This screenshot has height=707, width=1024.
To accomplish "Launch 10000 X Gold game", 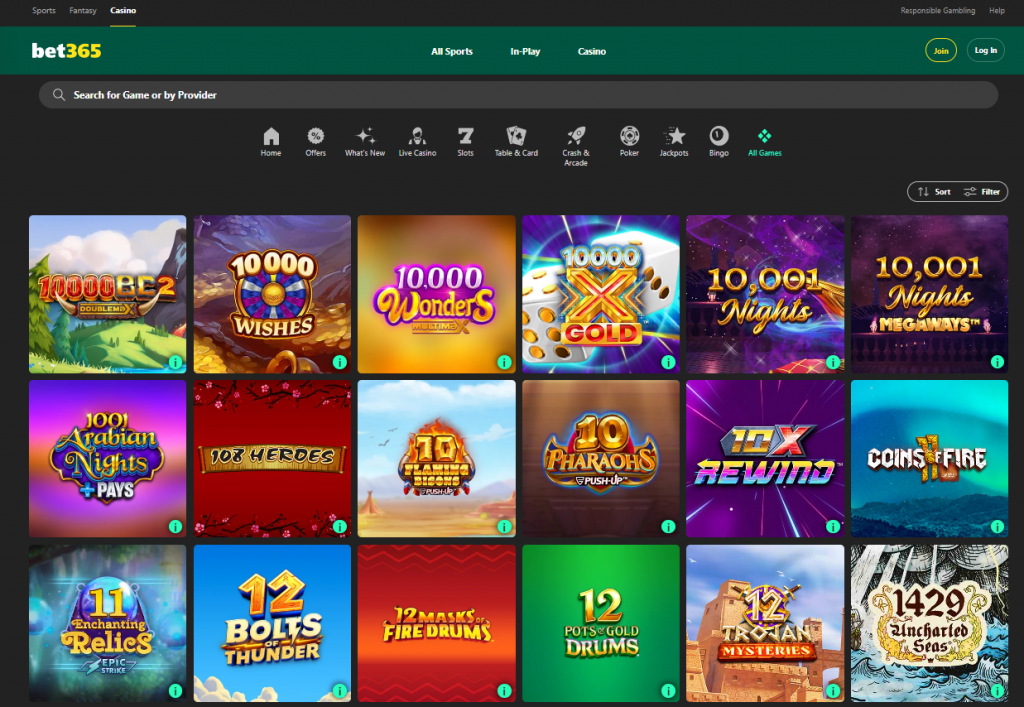I will click(601, 294).
